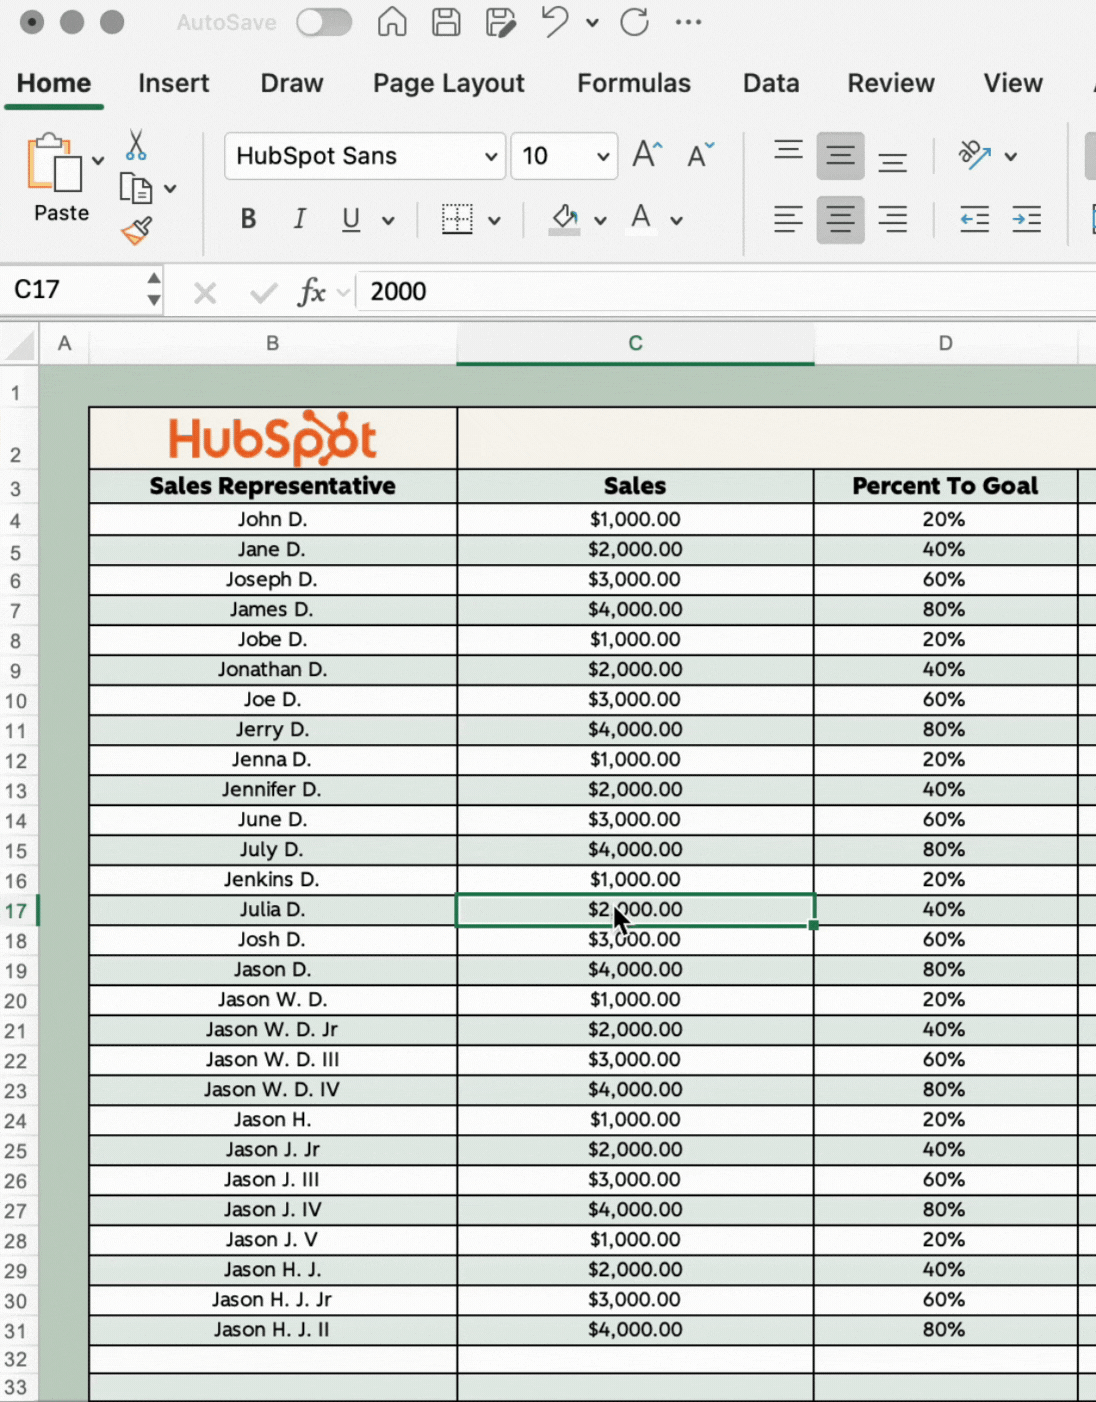Click the Cut scissors icon
The width and height of the screenshot is (1096, 1402).
[136, 146]
